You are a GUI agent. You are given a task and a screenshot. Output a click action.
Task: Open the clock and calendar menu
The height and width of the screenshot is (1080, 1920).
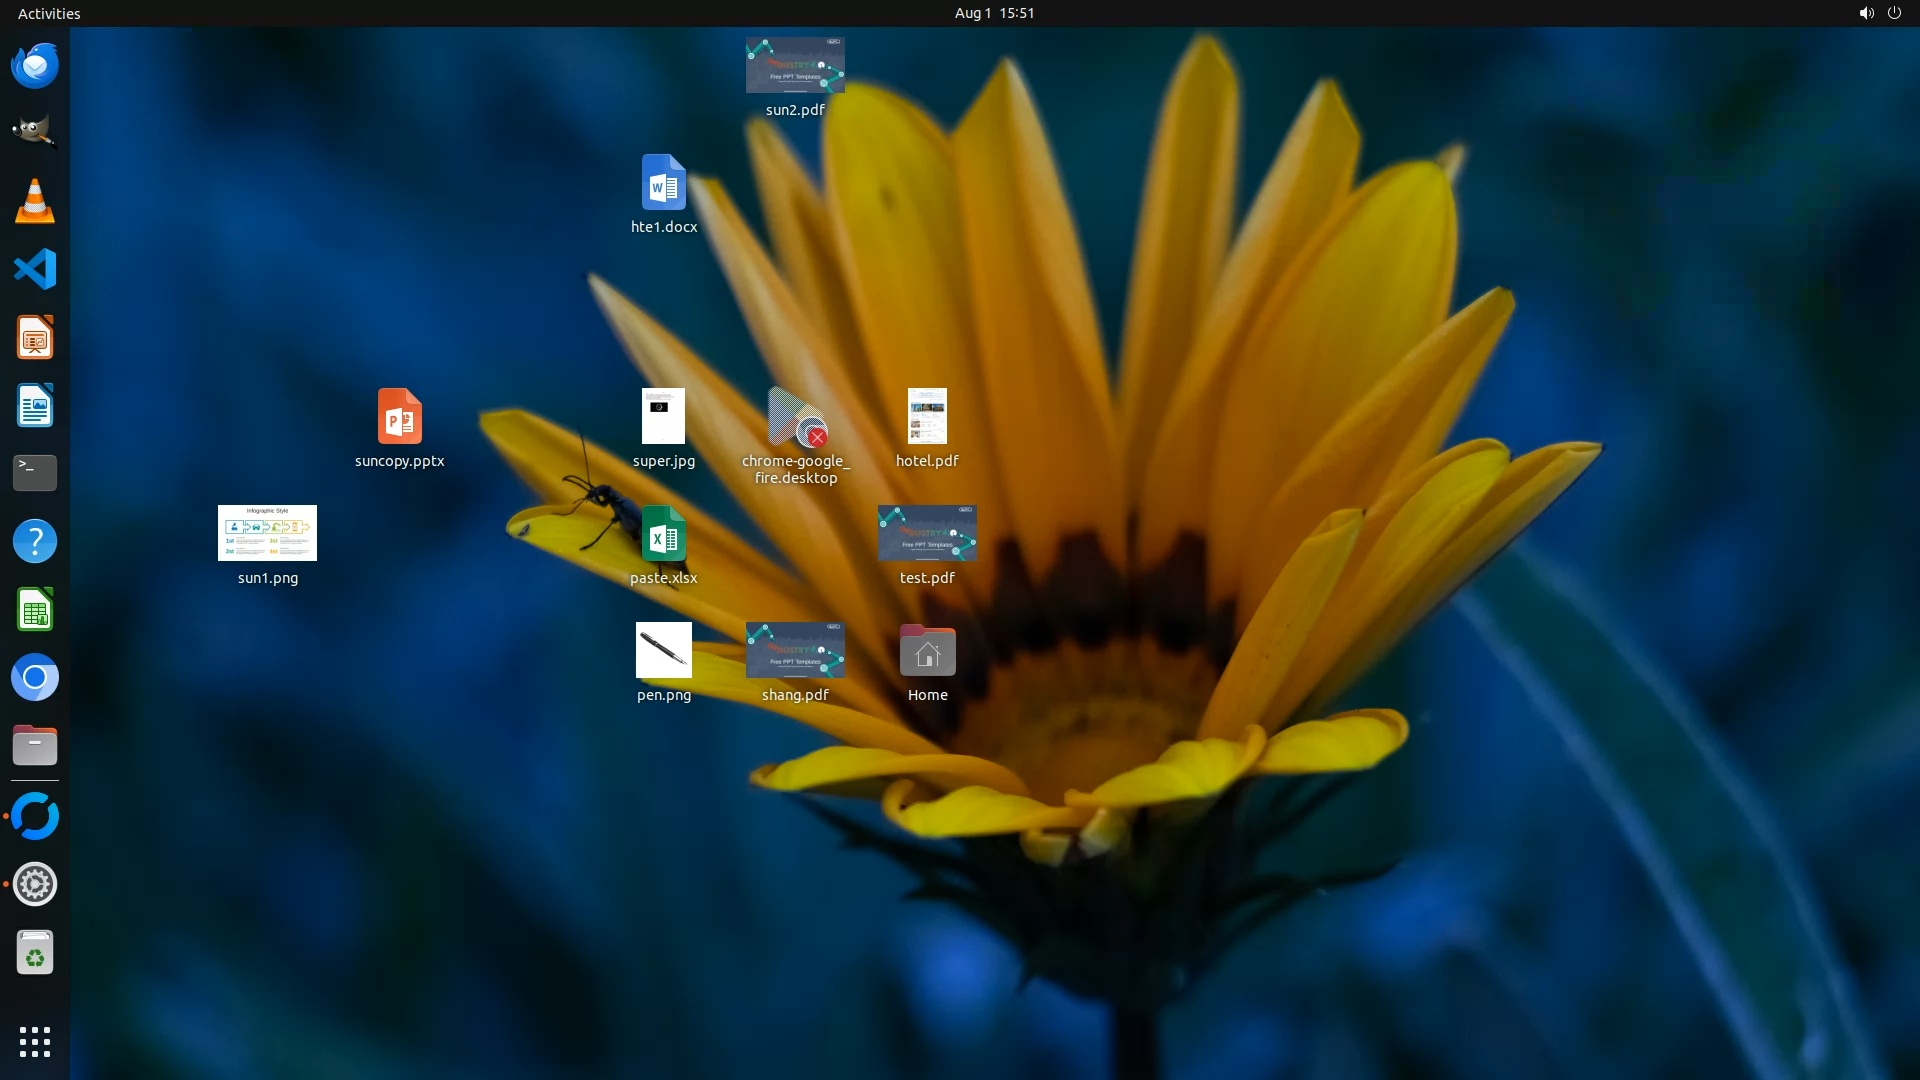(x=994, y=13)
